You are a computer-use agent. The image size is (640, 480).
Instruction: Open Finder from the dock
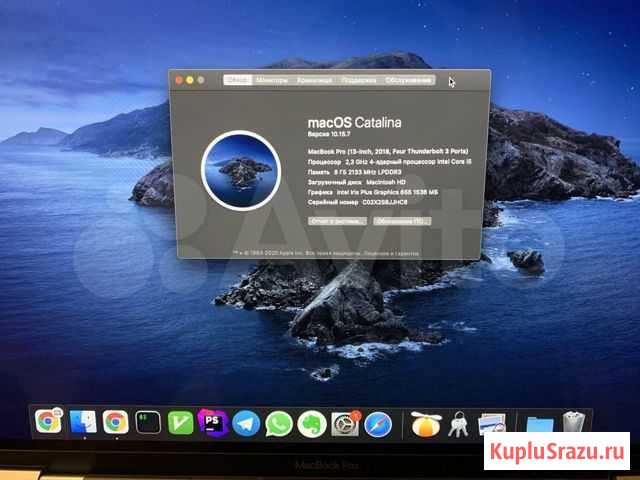pos(83,422)
